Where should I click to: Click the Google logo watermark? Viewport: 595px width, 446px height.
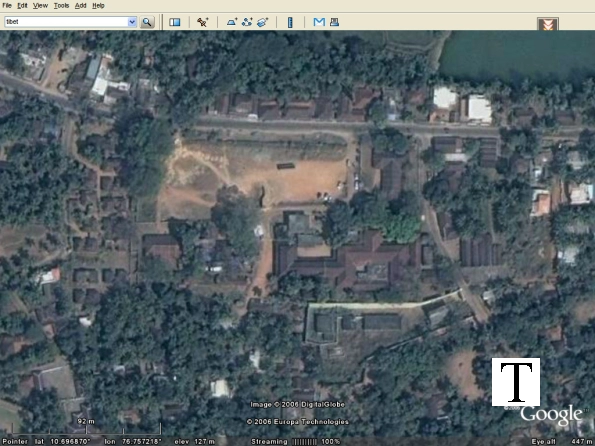[x=551, y=415]
